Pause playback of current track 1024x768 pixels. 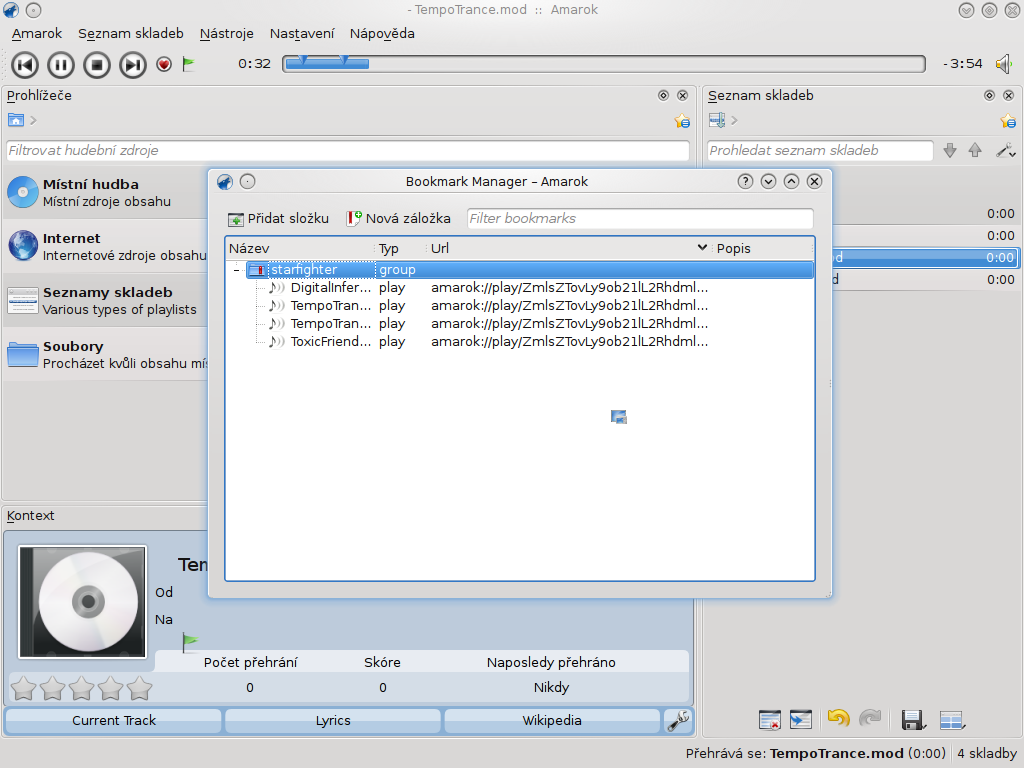(61, 65)
